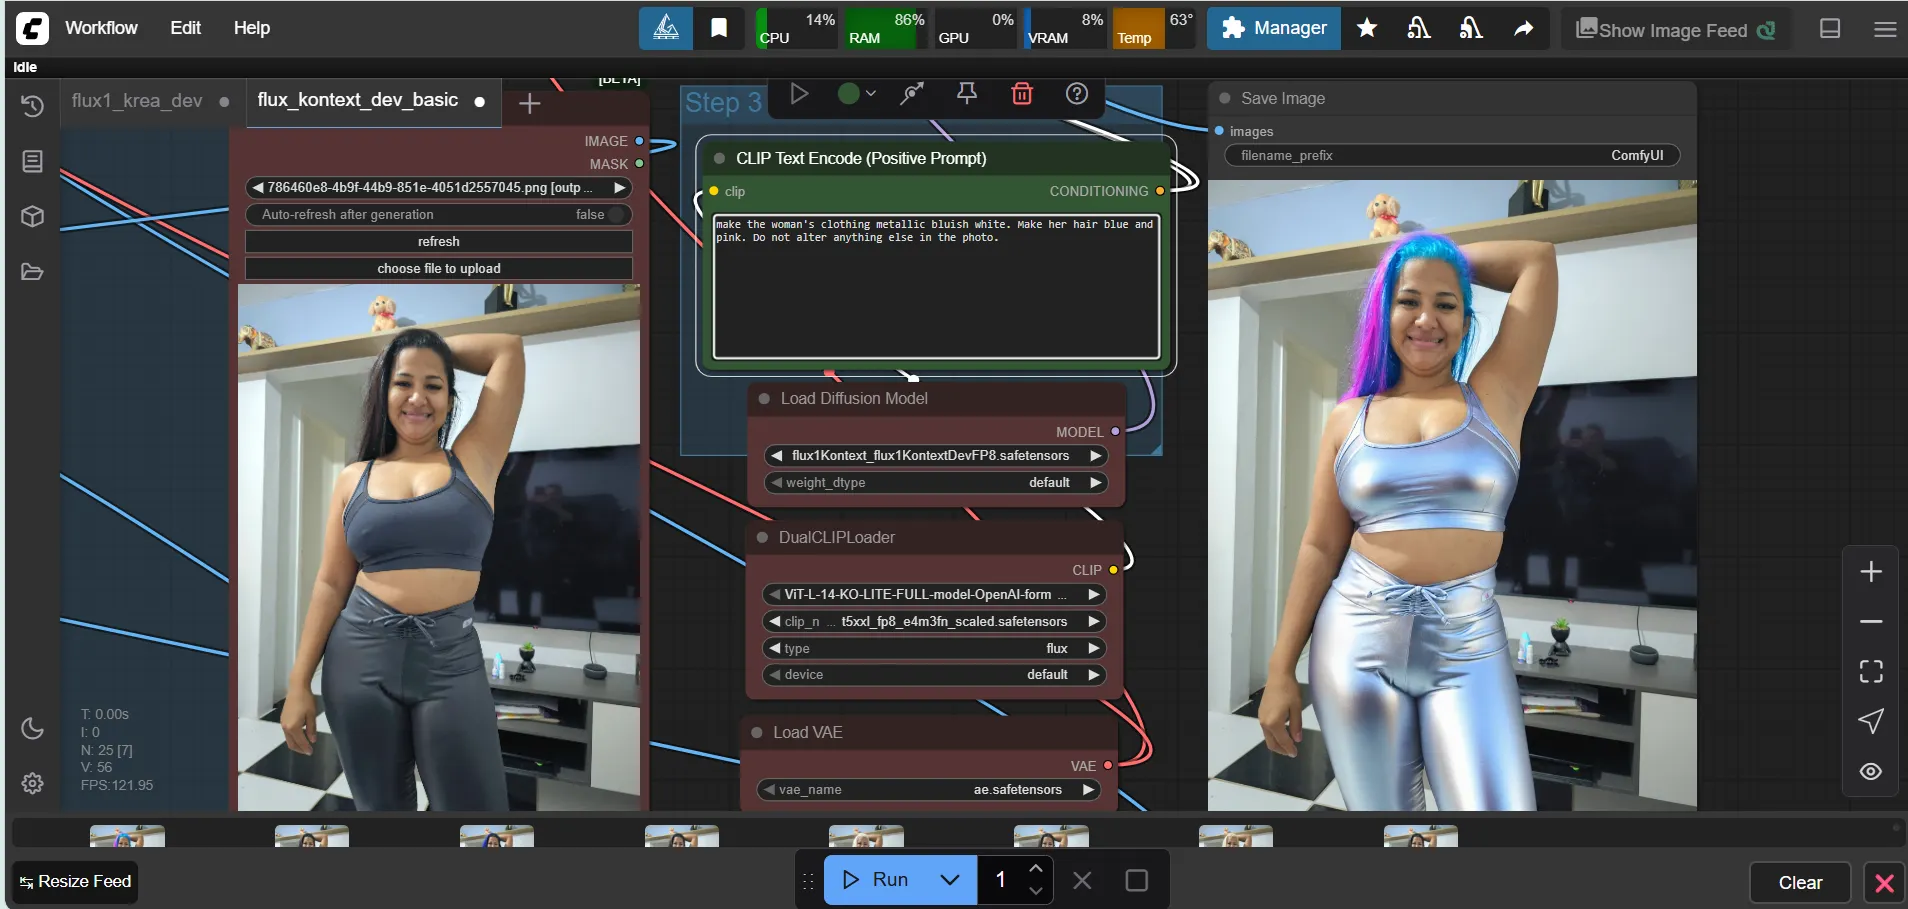Toggle link visibility eye icon
The image size is (1908, 909).
click(1870, 772)
